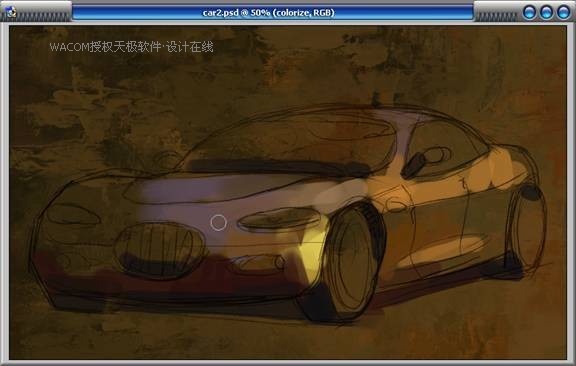Click the circular brush cursor on the hood

[x=218, y=223]
